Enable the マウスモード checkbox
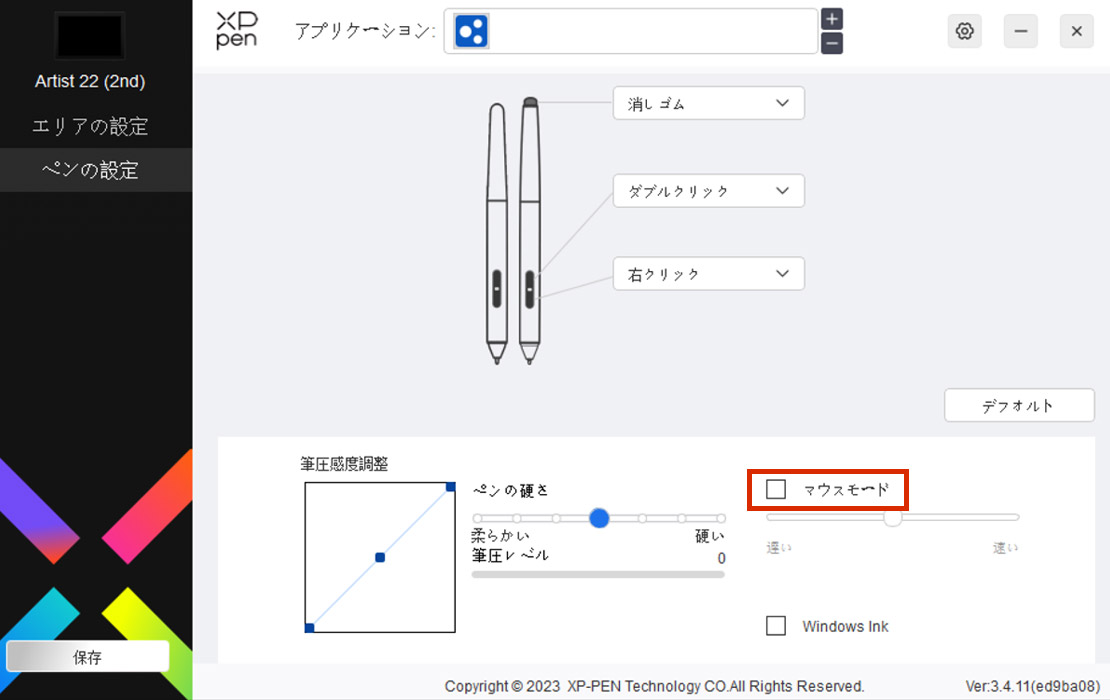 tap(776, 489)
